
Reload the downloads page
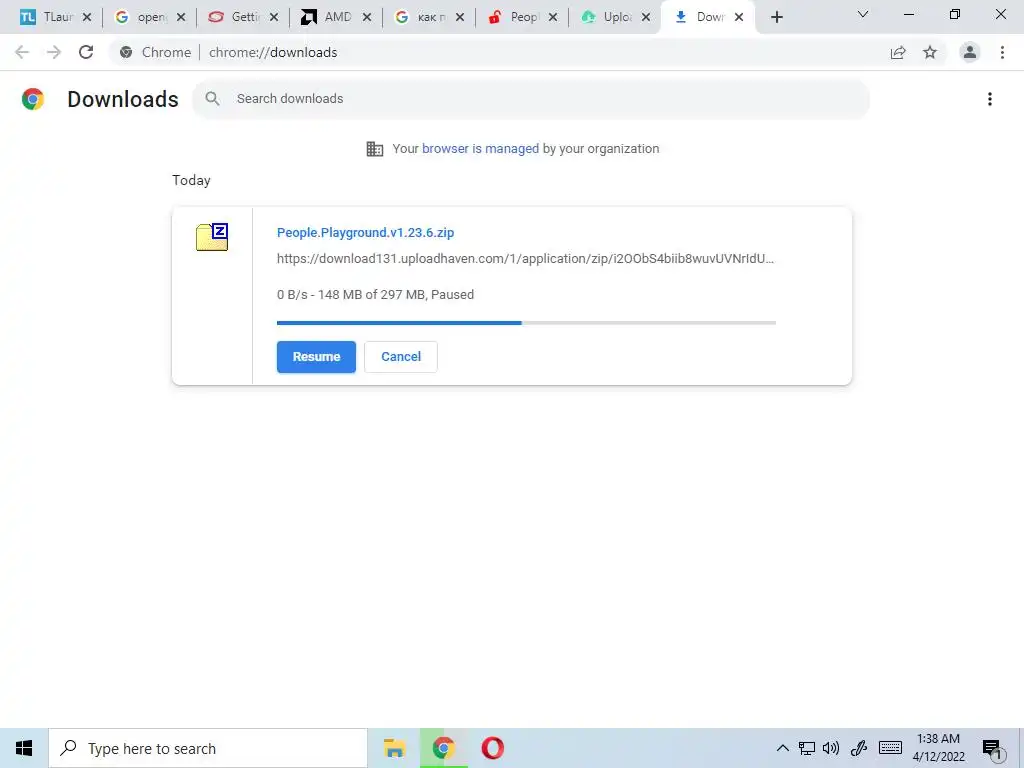86,52
